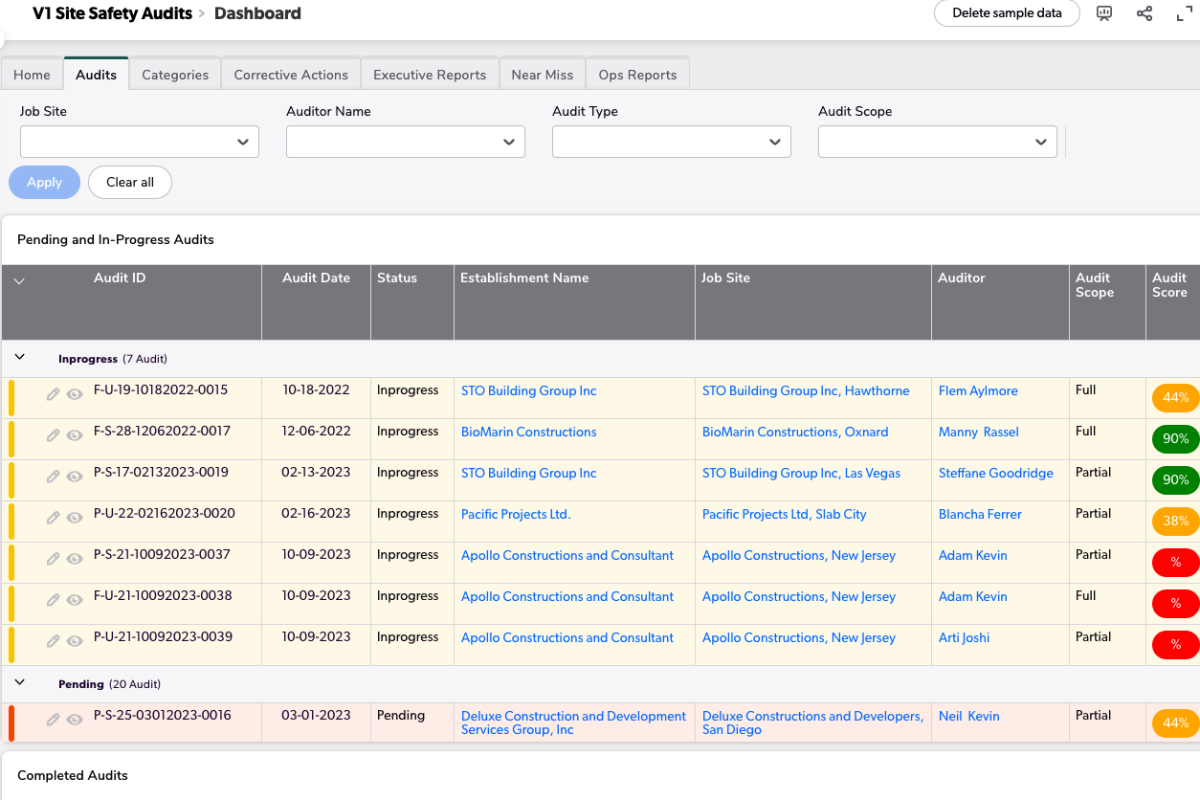This screenshot has width=1200, height=800.
Task: Edit audit P-U-21-10092023-0039 using pencil icon
Action: click(x=54, y=640)
